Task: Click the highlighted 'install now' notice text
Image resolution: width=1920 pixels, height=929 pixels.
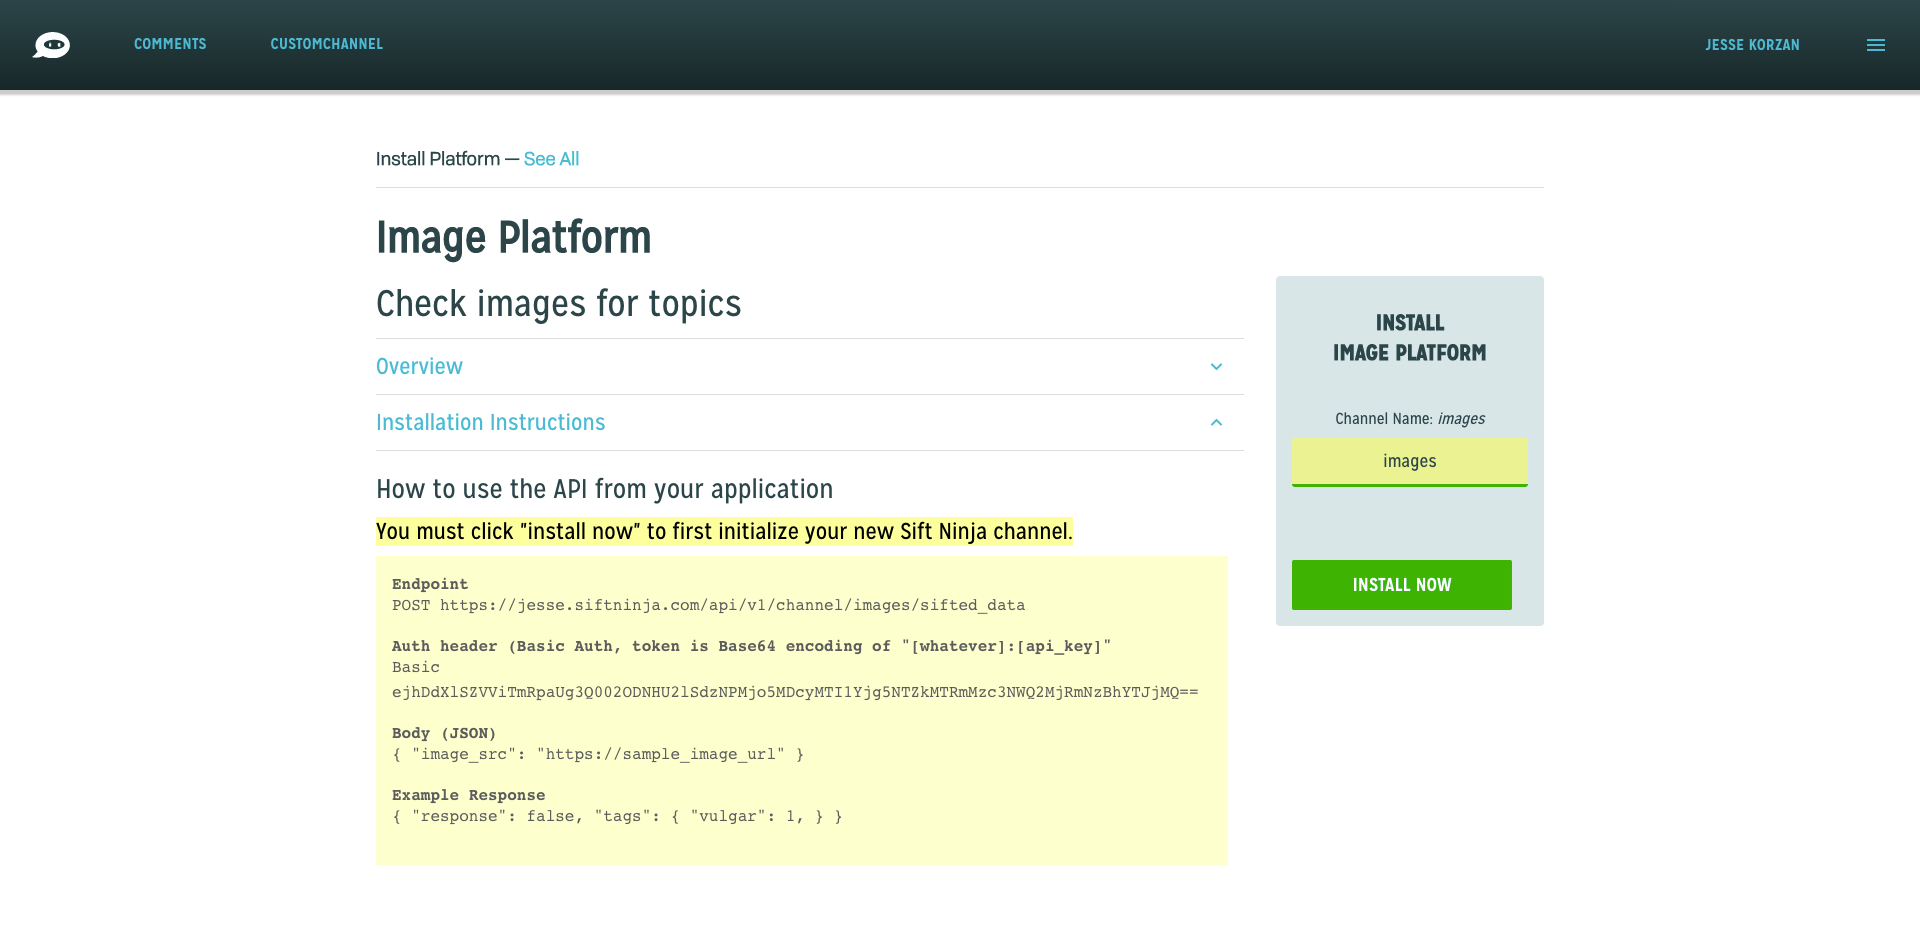Action: (x=724, y=531)
